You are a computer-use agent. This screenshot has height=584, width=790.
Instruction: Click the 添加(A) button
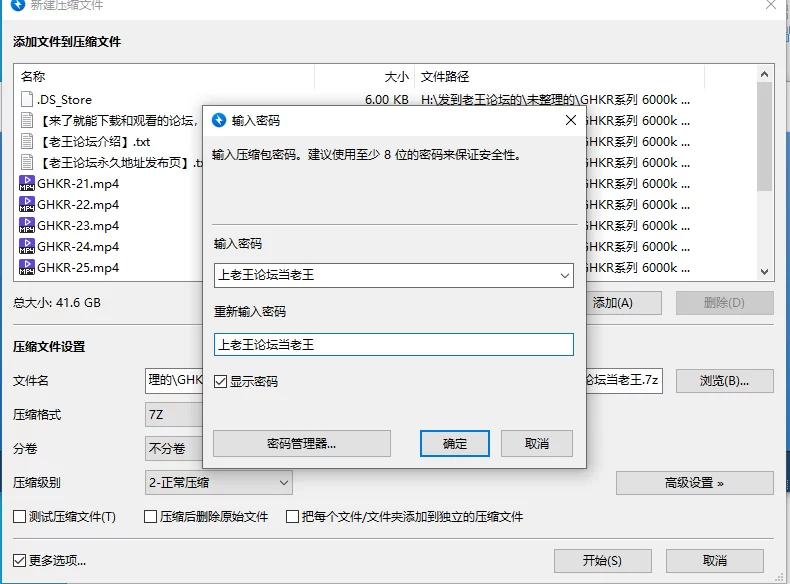coord(624,303)
